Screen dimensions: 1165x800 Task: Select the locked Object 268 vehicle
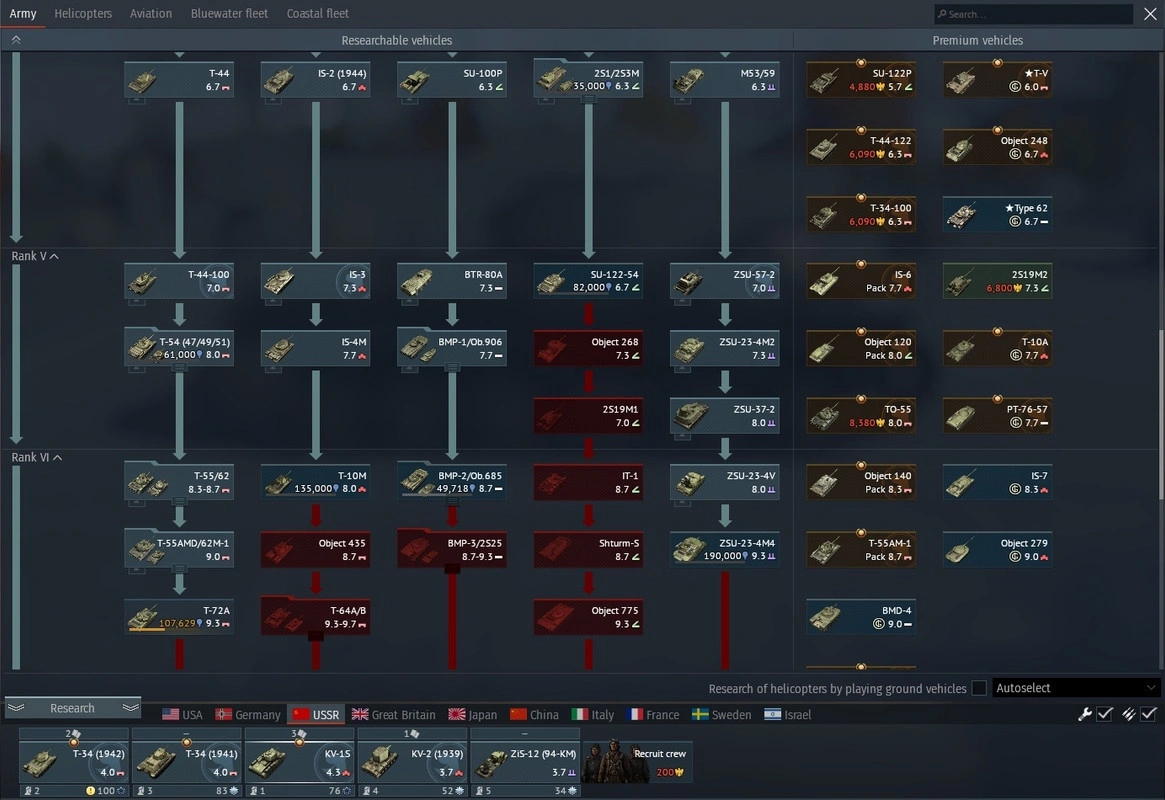(x=588, y=348)
